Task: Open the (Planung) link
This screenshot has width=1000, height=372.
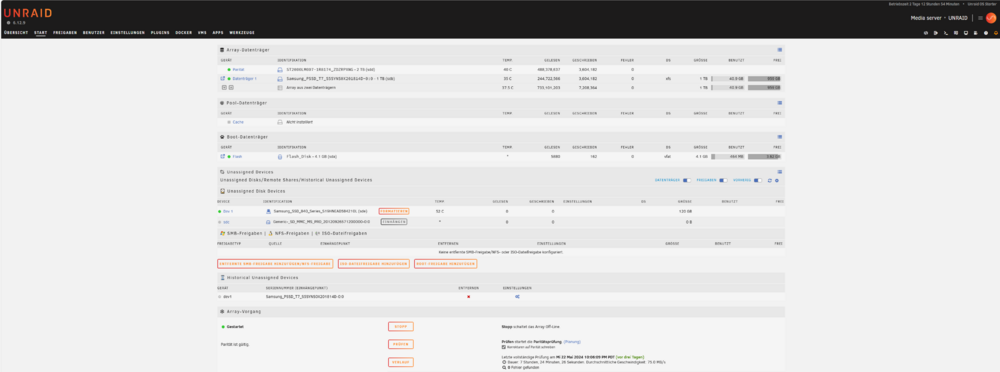Action: pyautogui.click(x=572, y=341)
